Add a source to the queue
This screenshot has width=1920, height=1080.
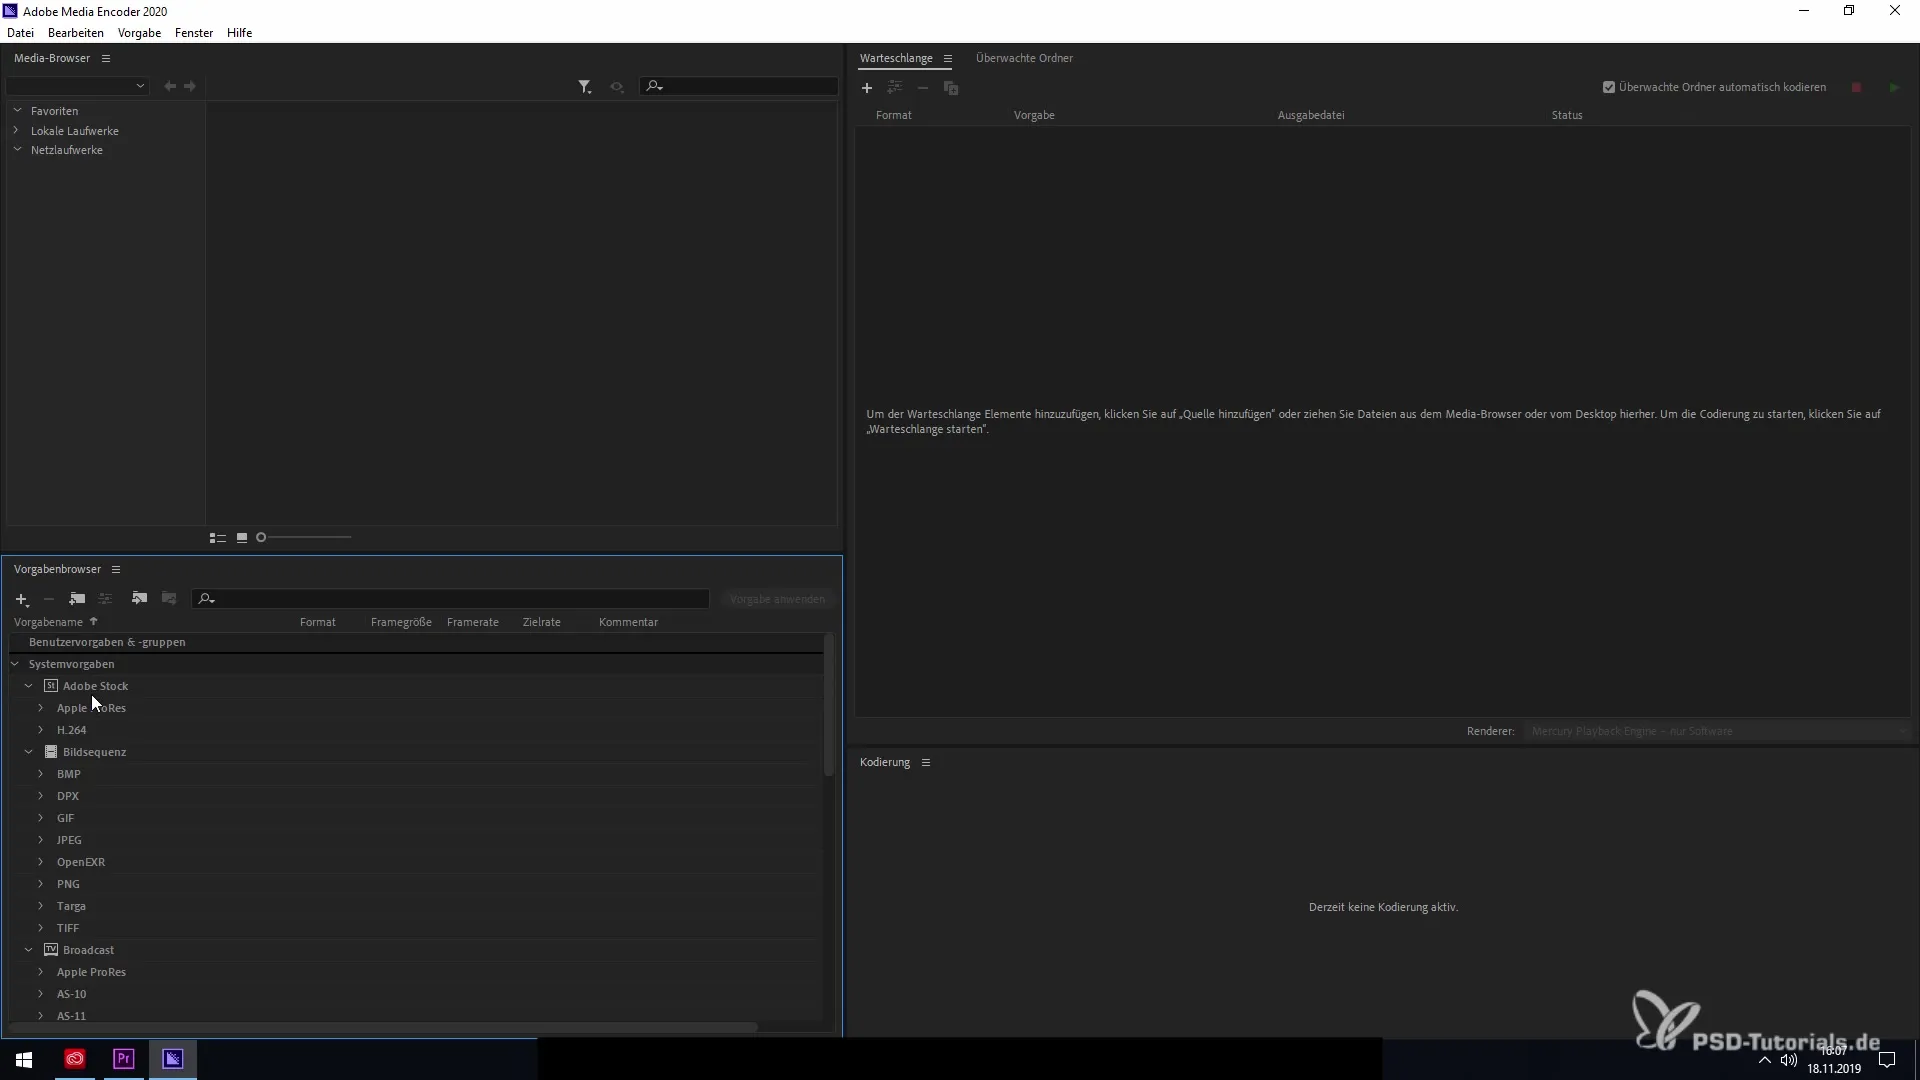coord(867,88)
